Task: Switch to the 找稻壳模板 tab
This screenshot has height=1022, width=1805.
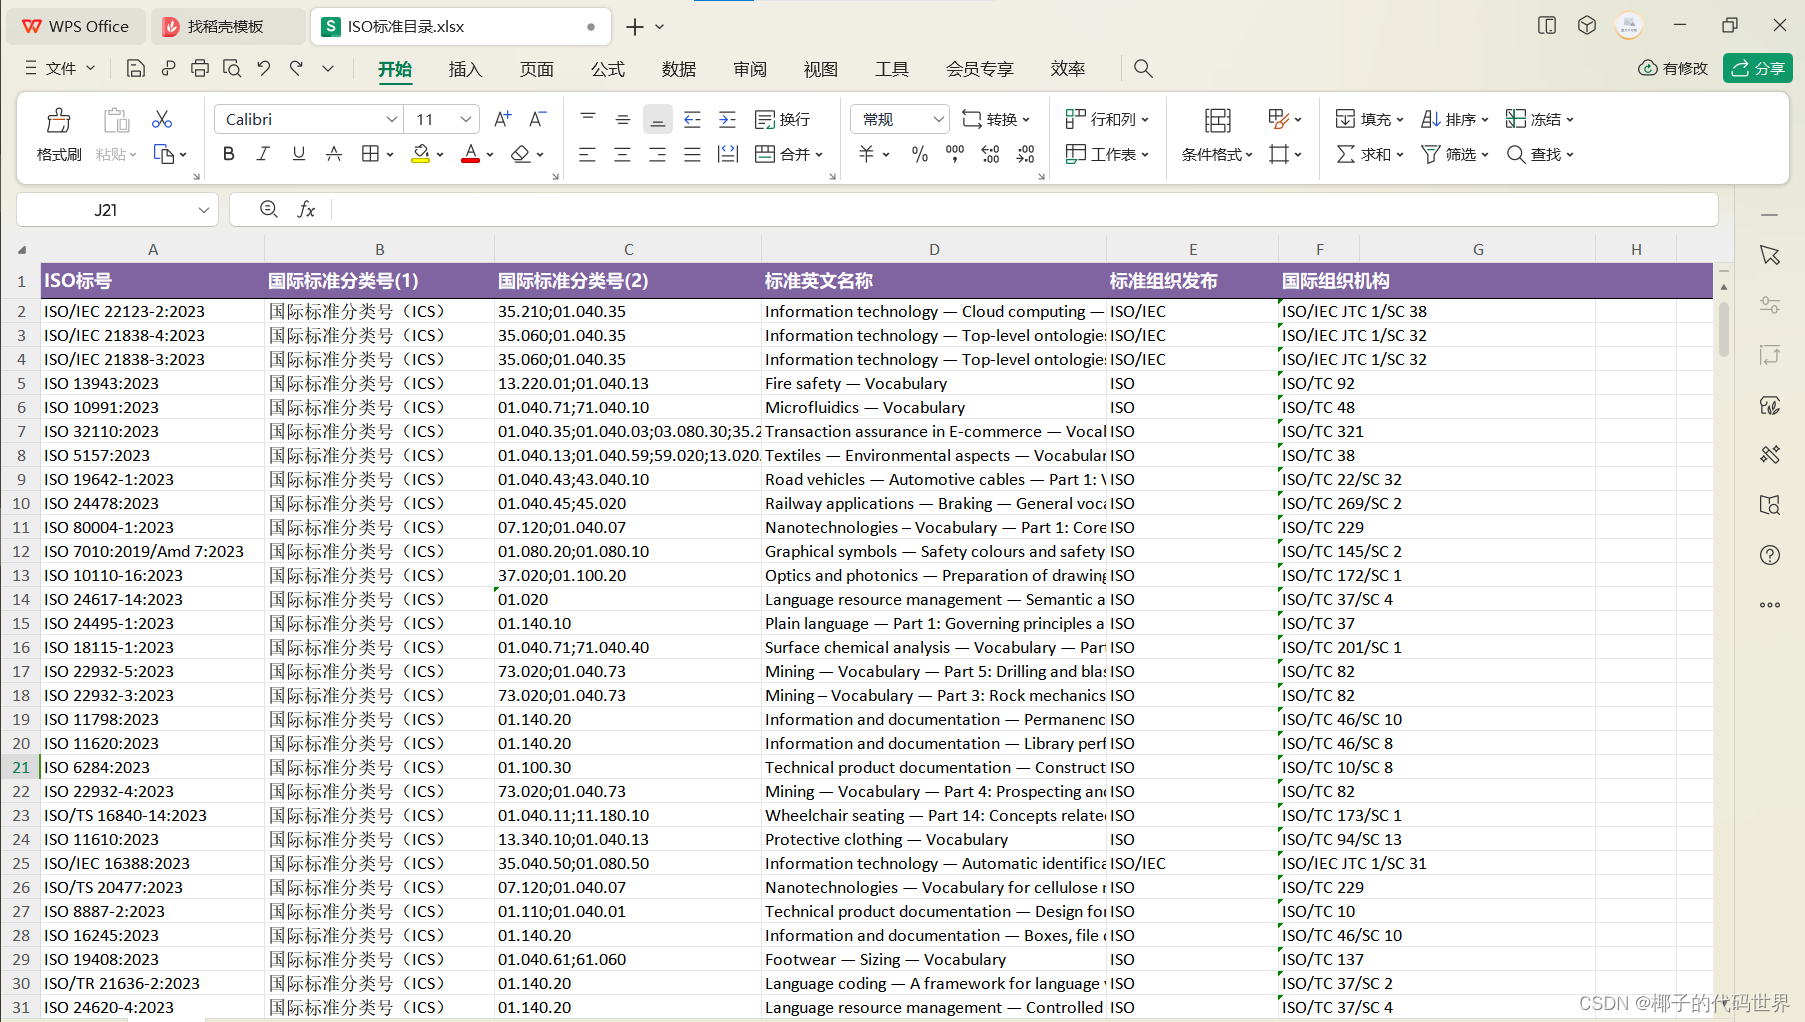Action: 227,26
